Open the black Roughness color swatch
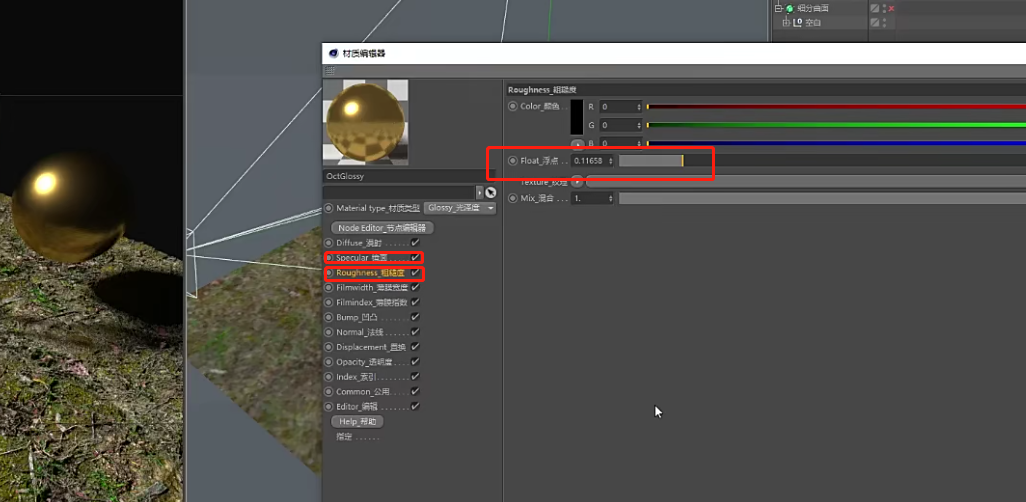1026x502 pixels. 576,117
